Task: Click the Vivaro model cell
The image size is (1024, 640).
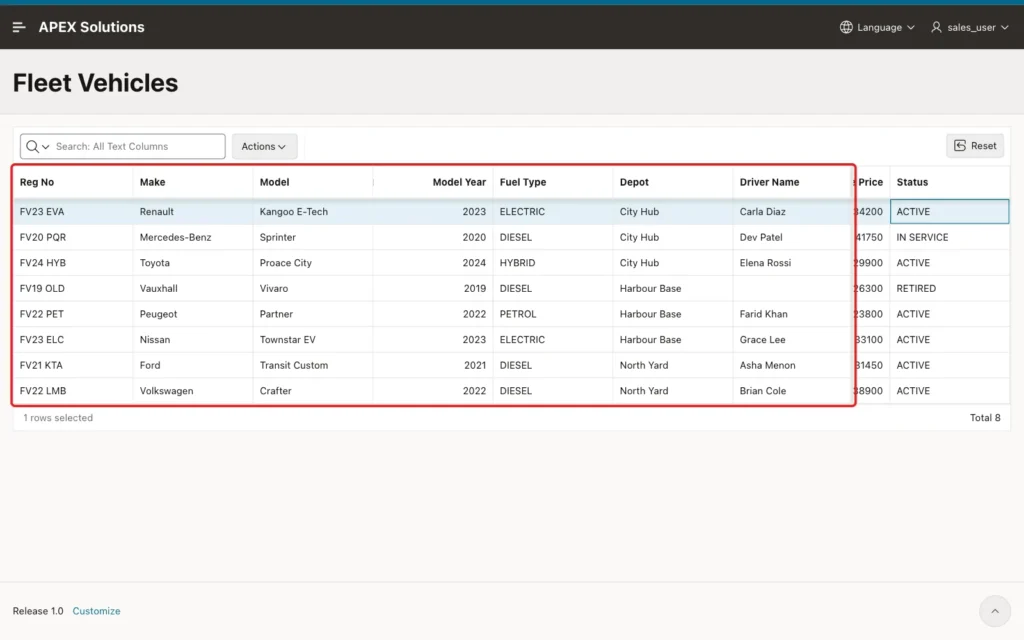Action: click(x=313, y=288)
